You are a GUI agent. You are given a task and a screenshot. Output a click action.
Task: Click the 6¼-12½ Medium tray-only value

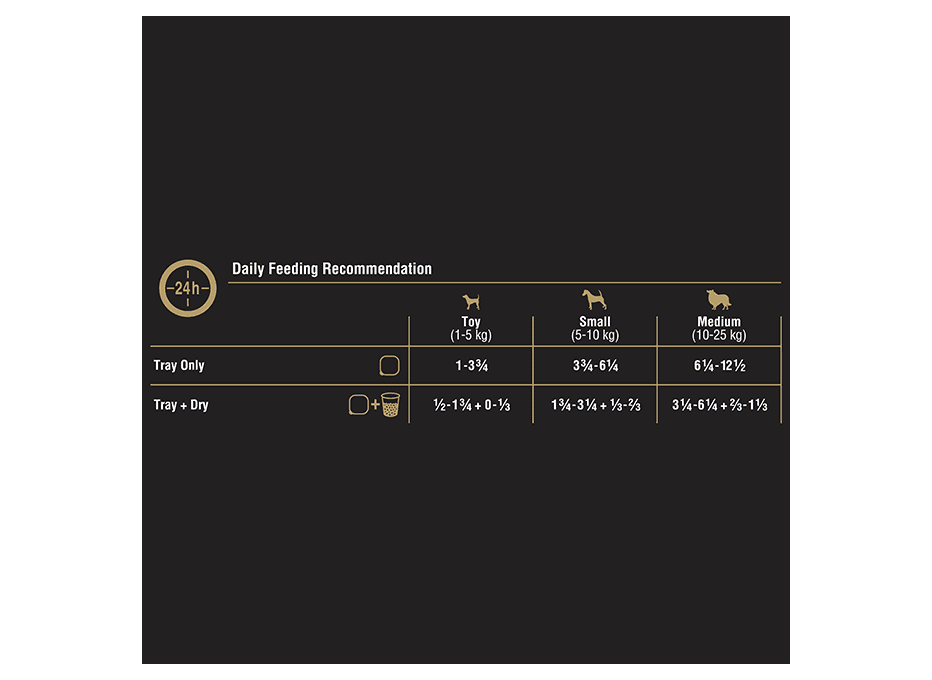(719, 366)
